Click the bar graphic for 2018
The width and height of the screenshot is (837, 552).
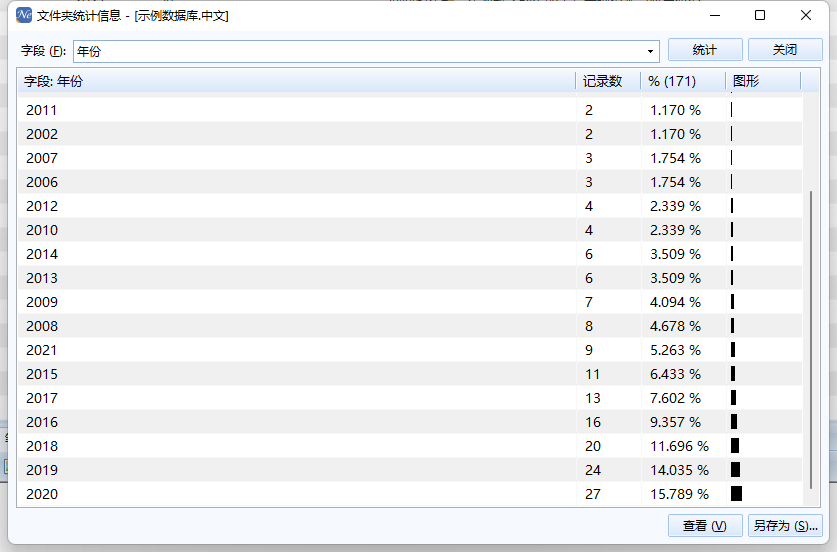735,446
